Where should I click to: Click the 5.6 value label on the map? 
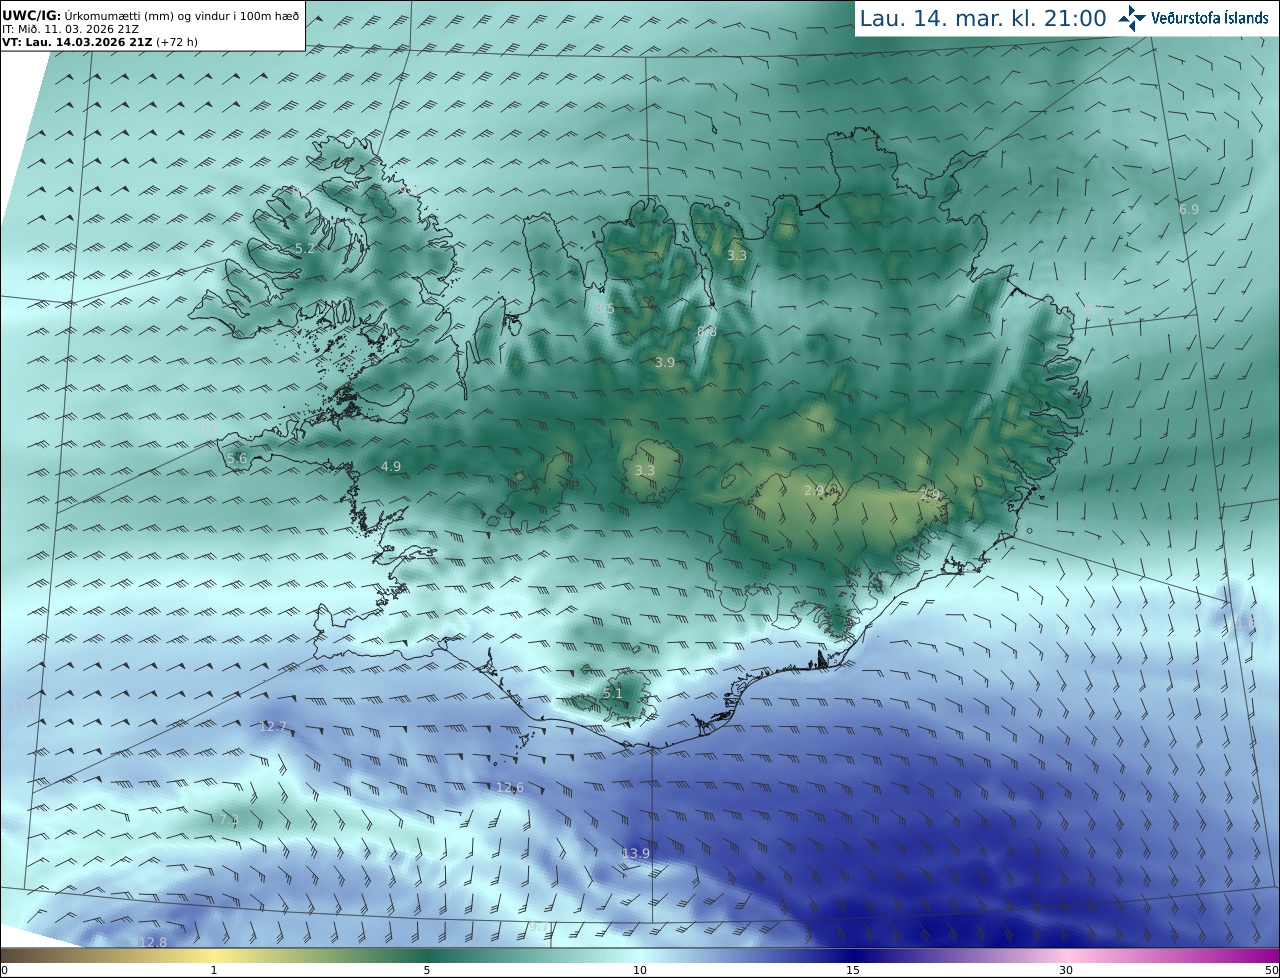237,458
